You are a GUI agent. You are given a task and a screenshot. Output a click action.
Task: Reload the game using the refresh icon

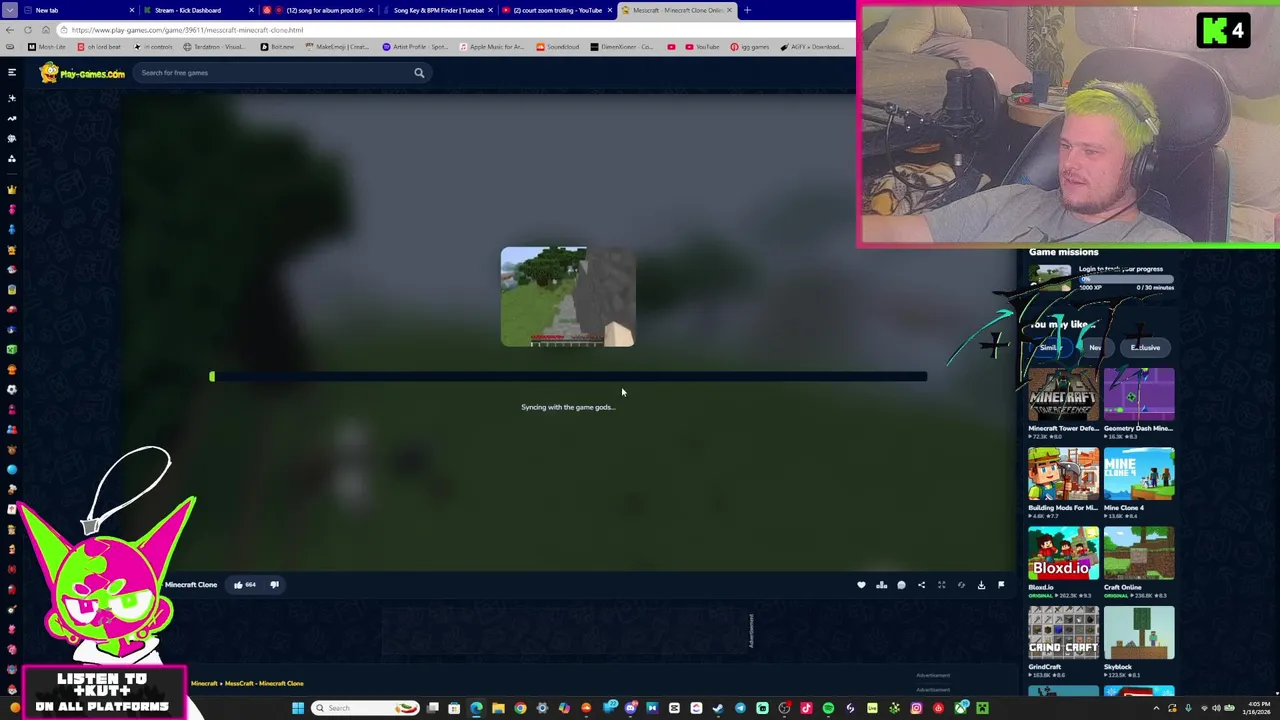click(x=961, y=585)
